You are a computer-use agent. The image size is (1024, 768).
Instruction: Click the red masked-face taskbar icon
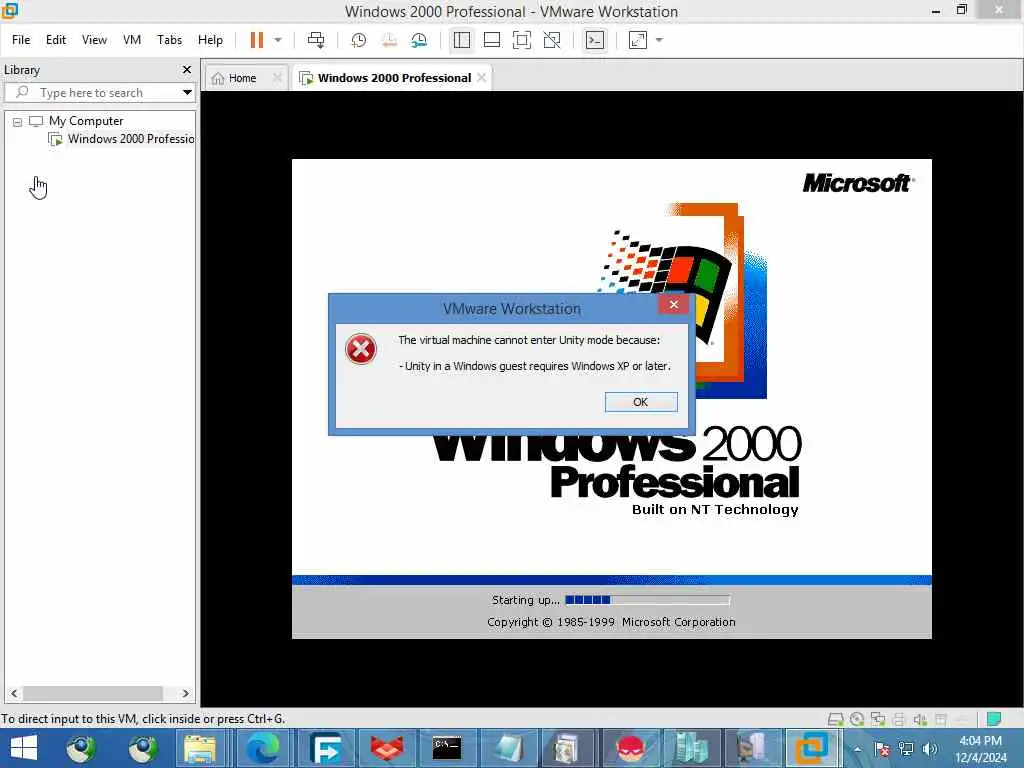click(630, 748)
